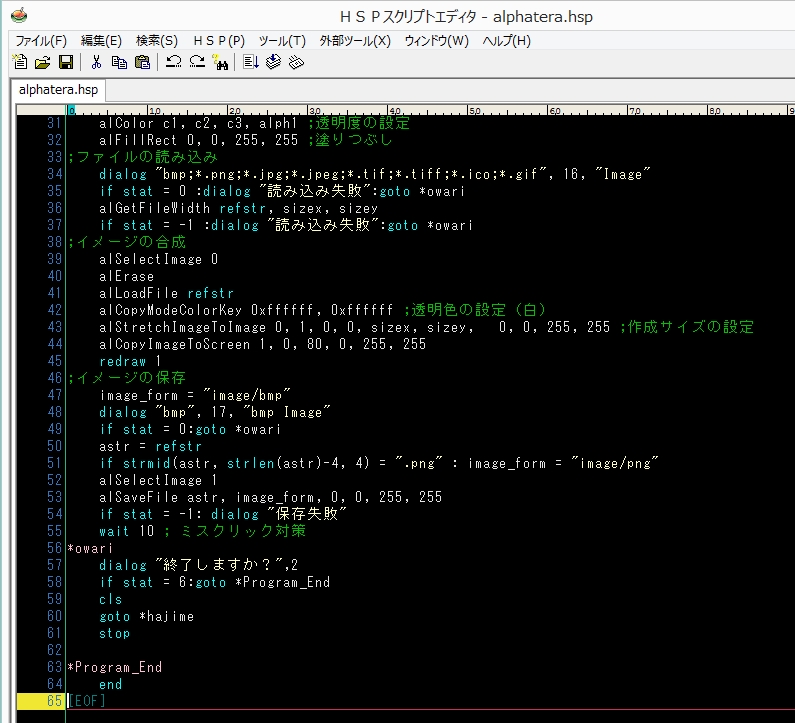Open the ファイル(F) menu
This screenshot has width=795, height=723.
pos(40,41)
